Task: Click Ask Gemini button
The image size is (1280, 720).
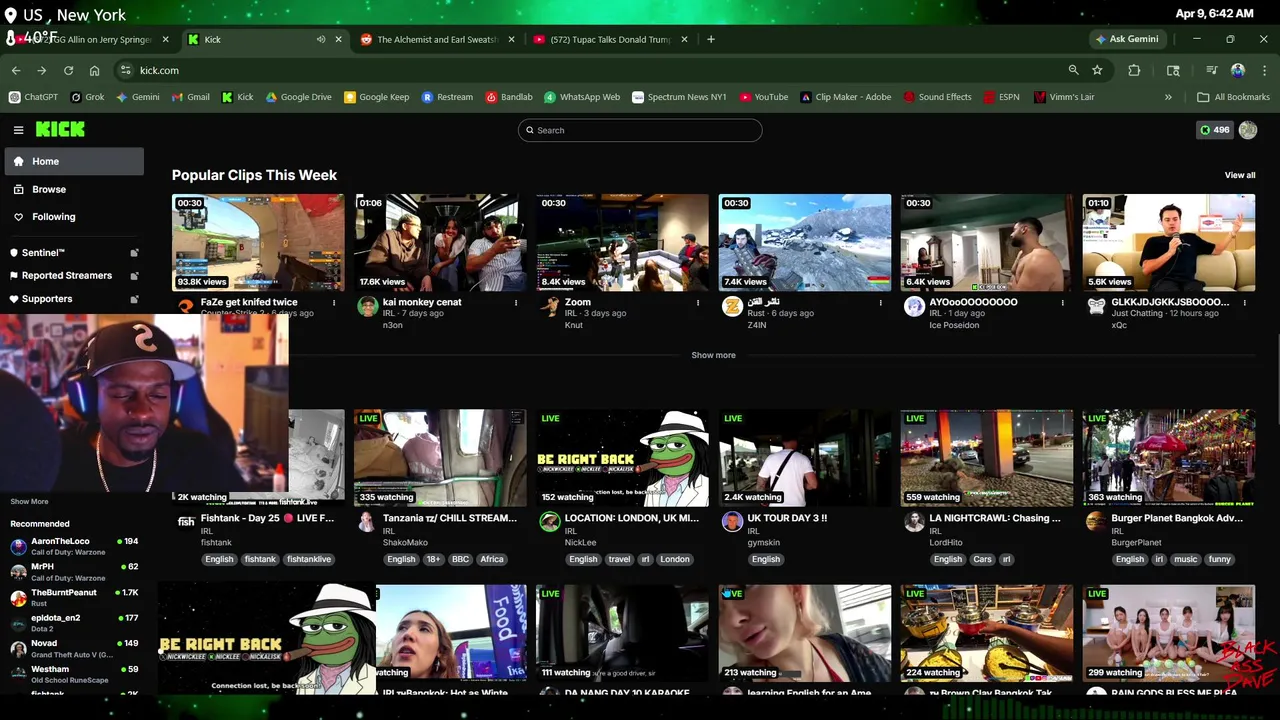Action: pos(1127,39)
